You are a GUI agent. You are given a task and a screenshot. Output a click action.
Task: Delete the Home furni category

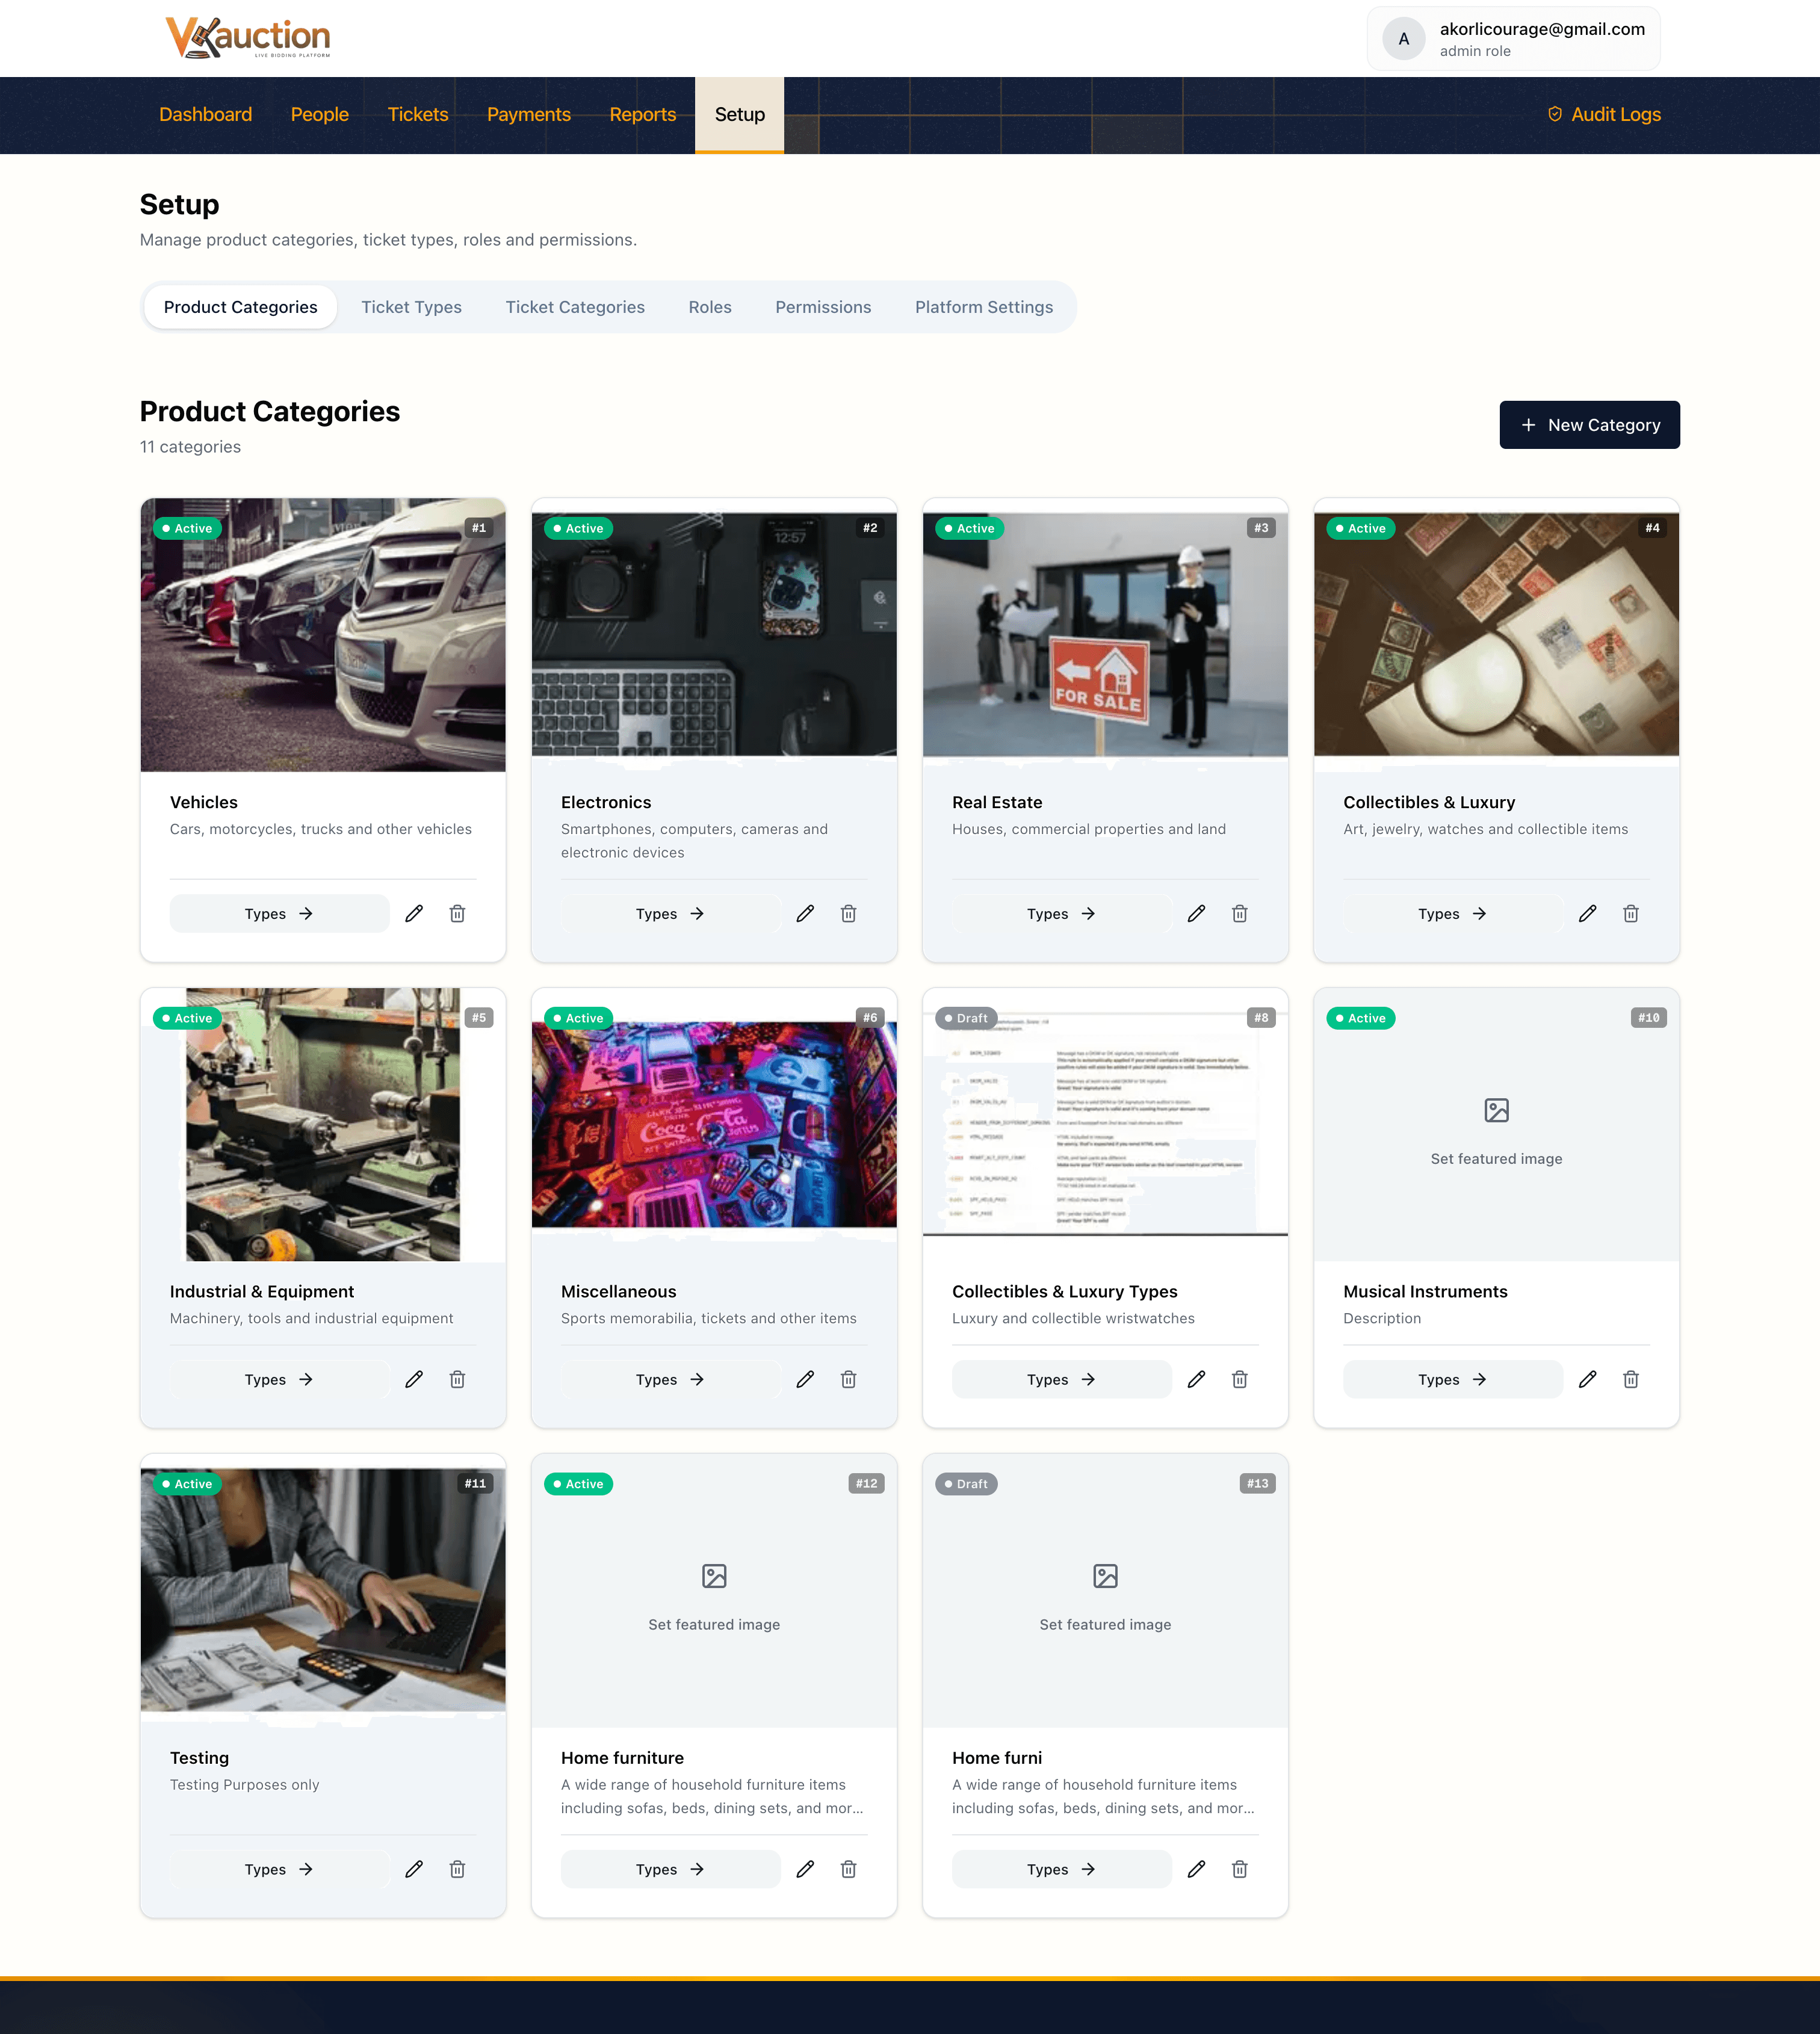point(1239,1869)
